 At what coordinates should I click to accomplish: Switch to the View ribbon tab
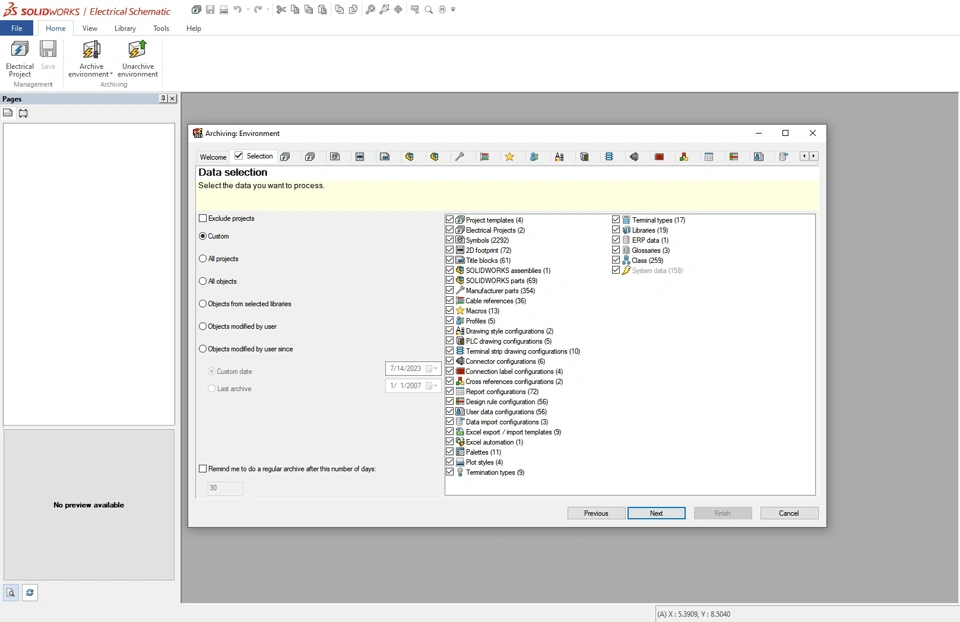(90, 28)
